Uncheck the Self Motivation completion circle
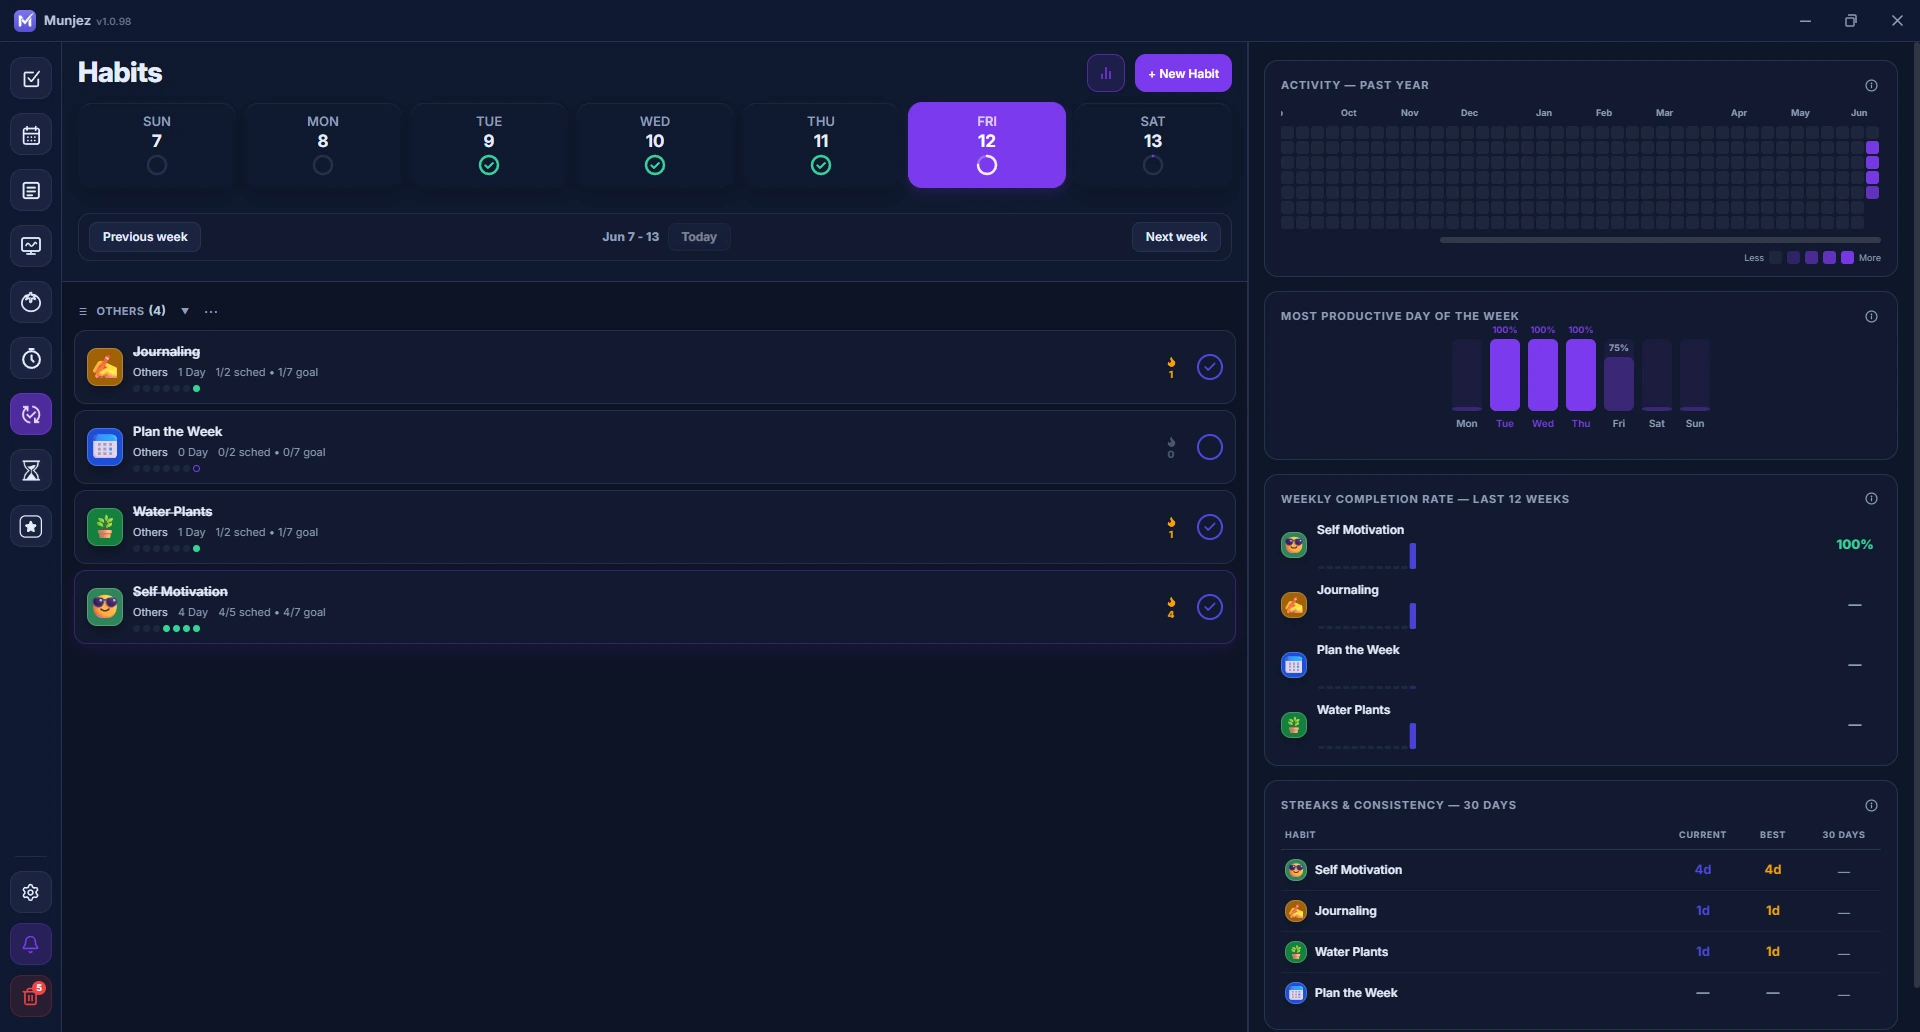This screenshot has height=1032, width=1920. coord(1210,607)
